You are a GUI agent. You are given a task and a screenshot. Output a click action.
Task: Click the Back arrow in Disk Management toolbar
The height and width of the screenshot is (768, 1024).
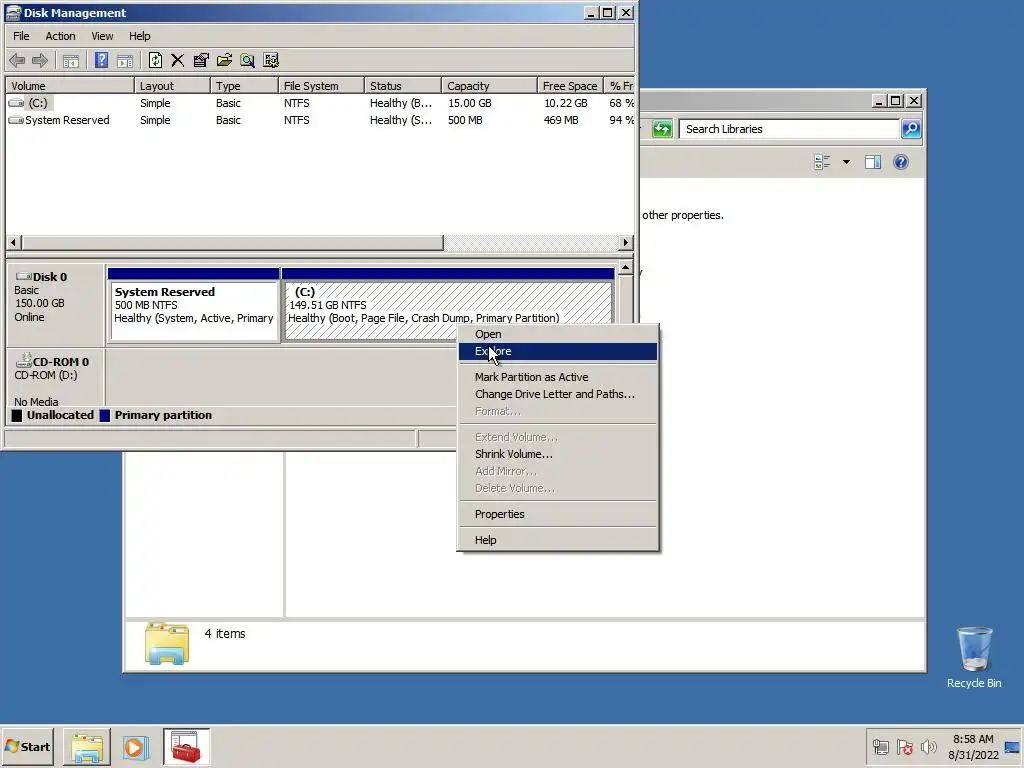pyautogui.click(x=17, y=61)
